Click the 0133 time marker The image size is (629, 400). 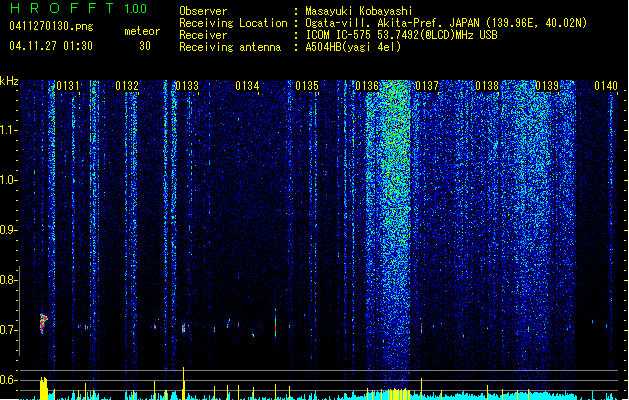[187, 86]
